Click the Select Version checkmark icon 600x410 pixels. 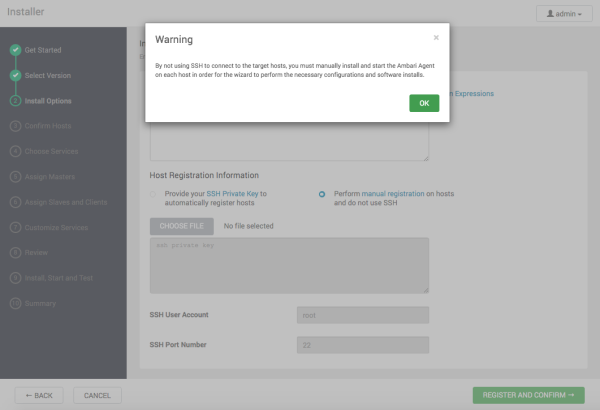click(x=15, y=75)
